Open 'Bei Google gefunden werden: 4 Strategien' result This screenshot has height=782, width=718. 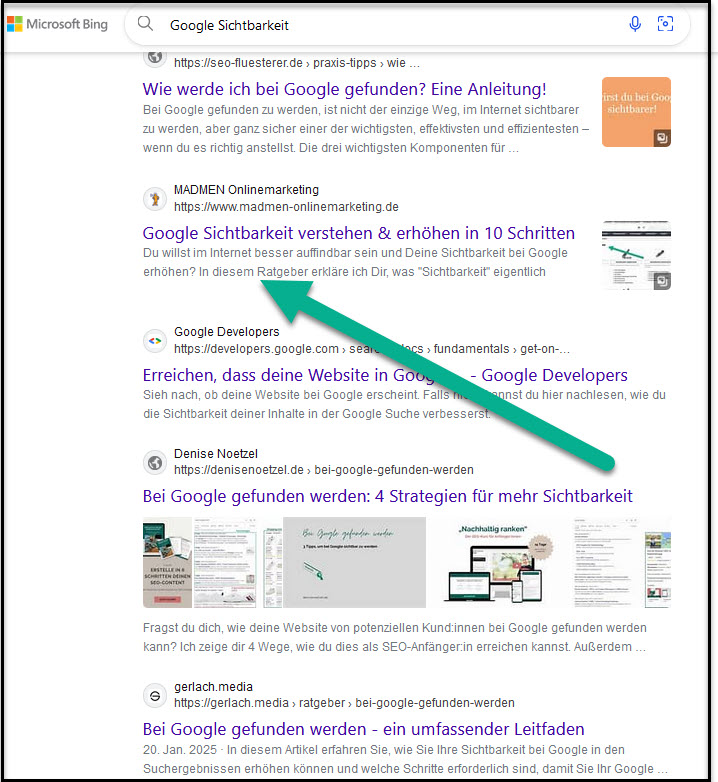tap(387, 496)
